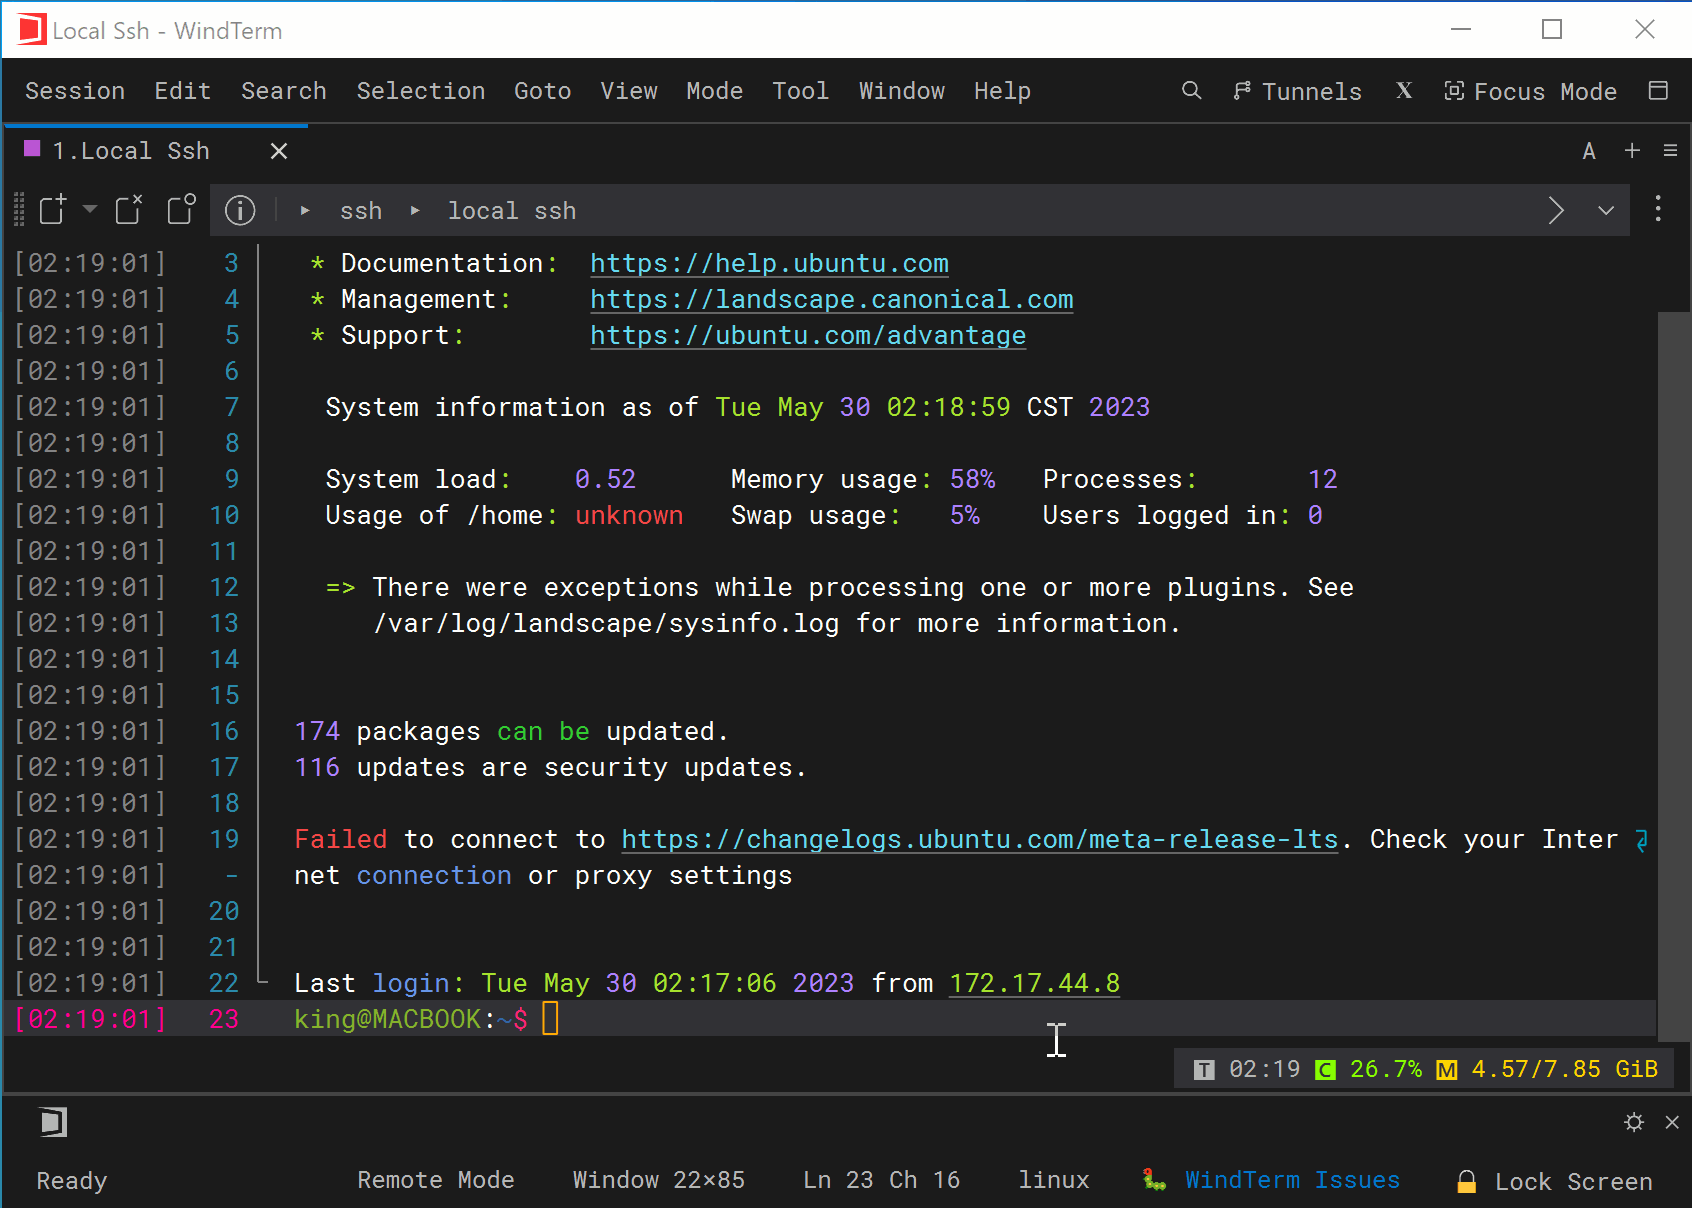Open the Search menu
This screenshot has height=1208, width=1692.
point(284,91)
